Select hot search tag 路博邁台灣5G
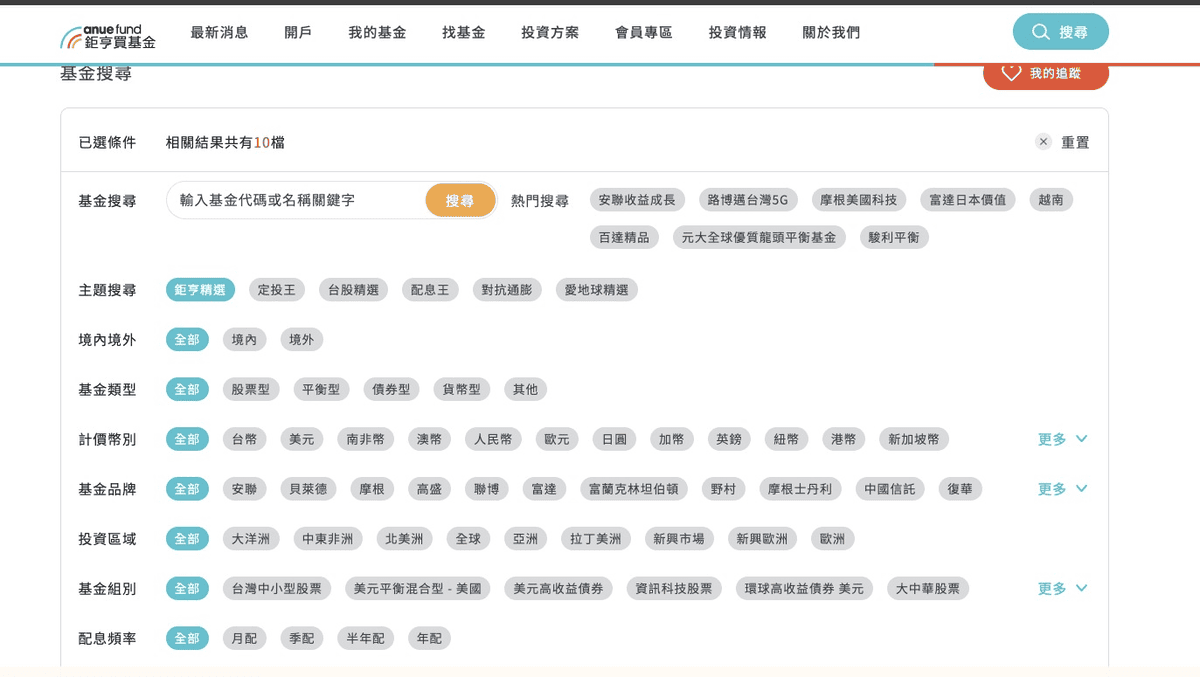 pos(748,200)
